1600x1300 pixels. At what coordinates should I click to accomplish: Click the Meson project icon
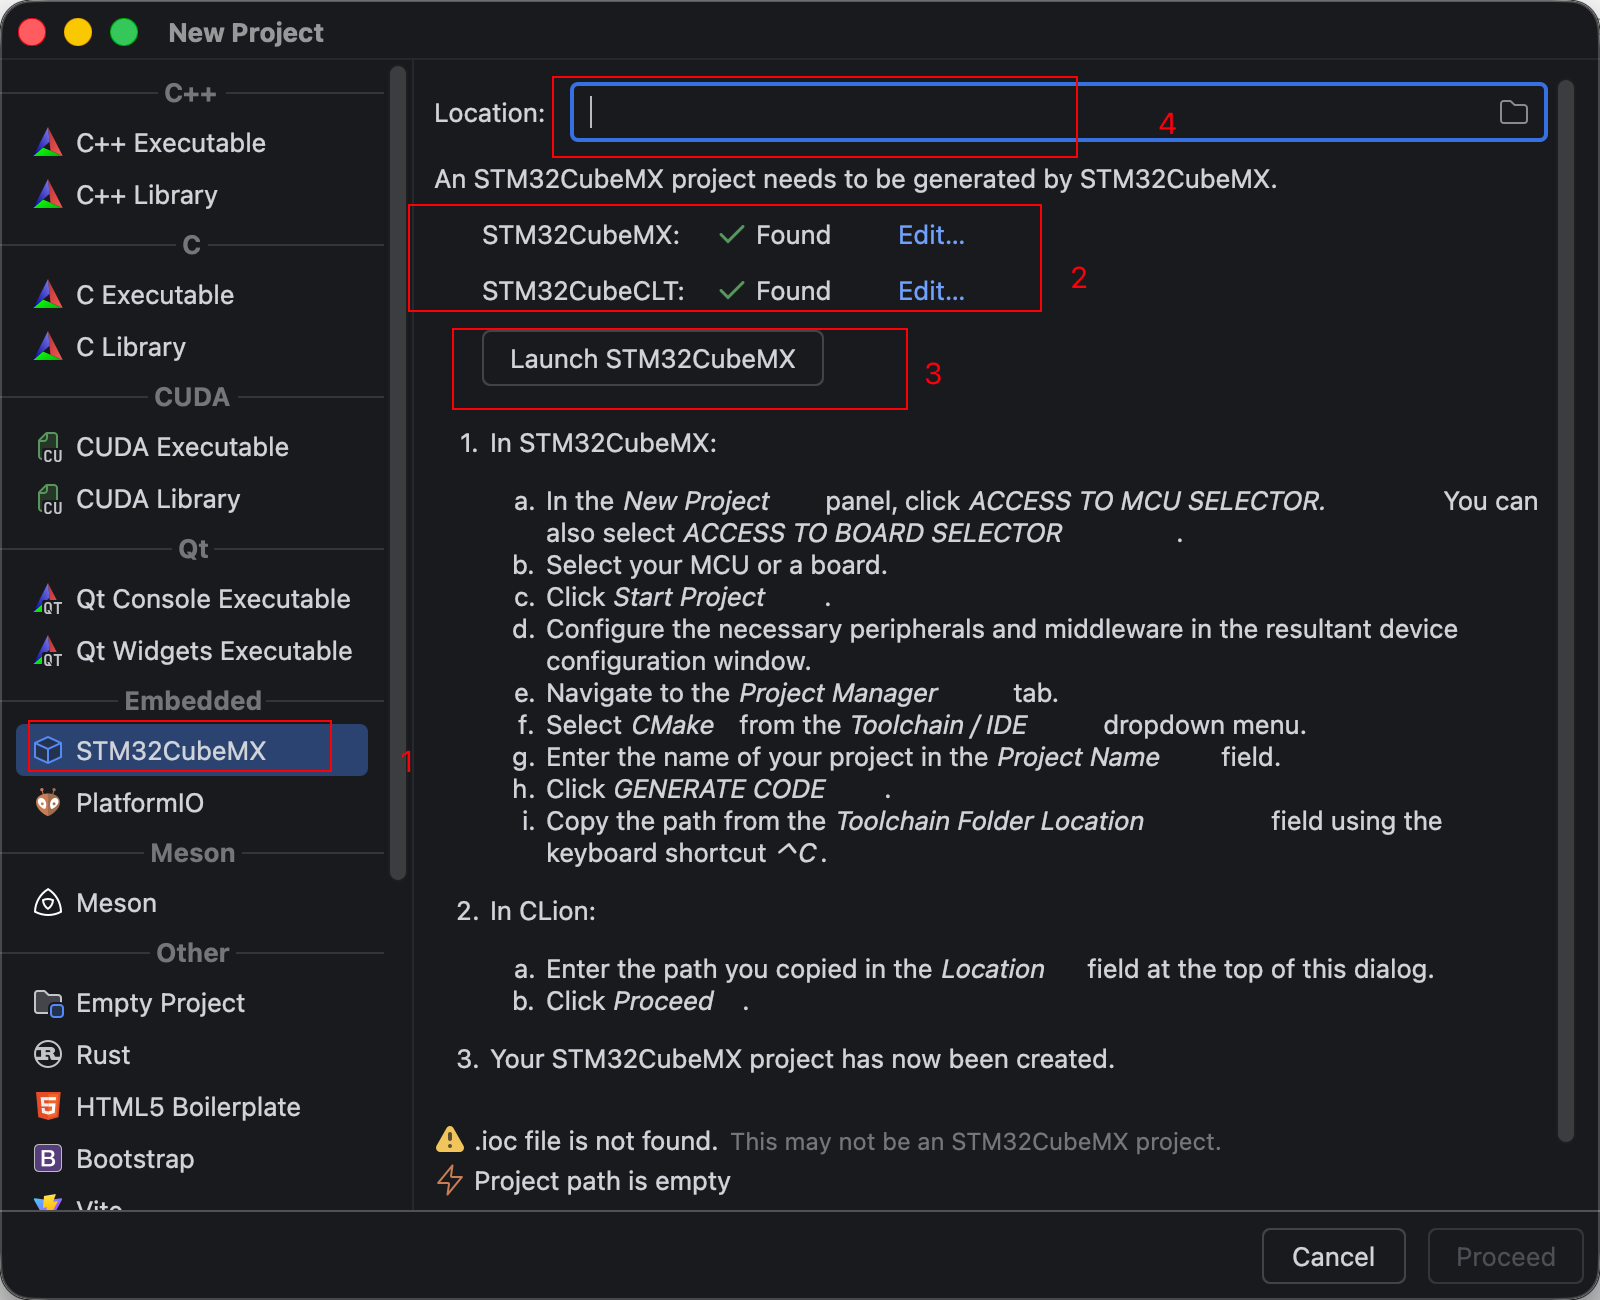click(48, 903)
